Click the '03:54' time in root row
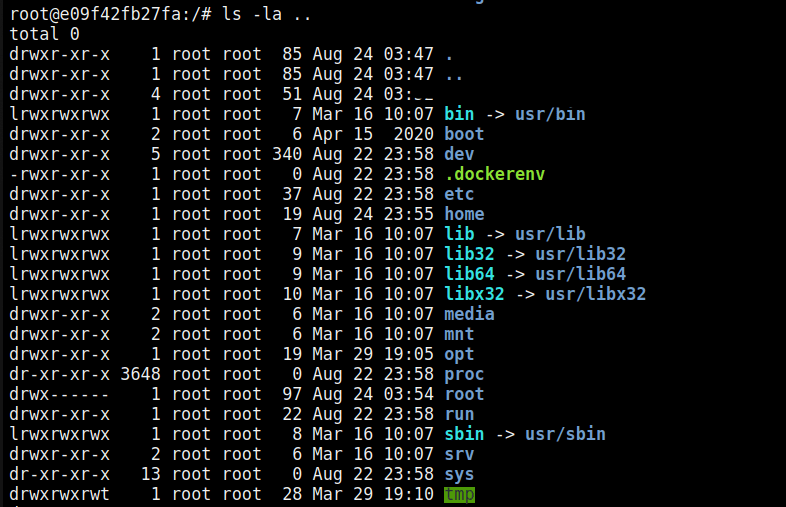Viewport: 786px width, 507px height. click(409, 394)
